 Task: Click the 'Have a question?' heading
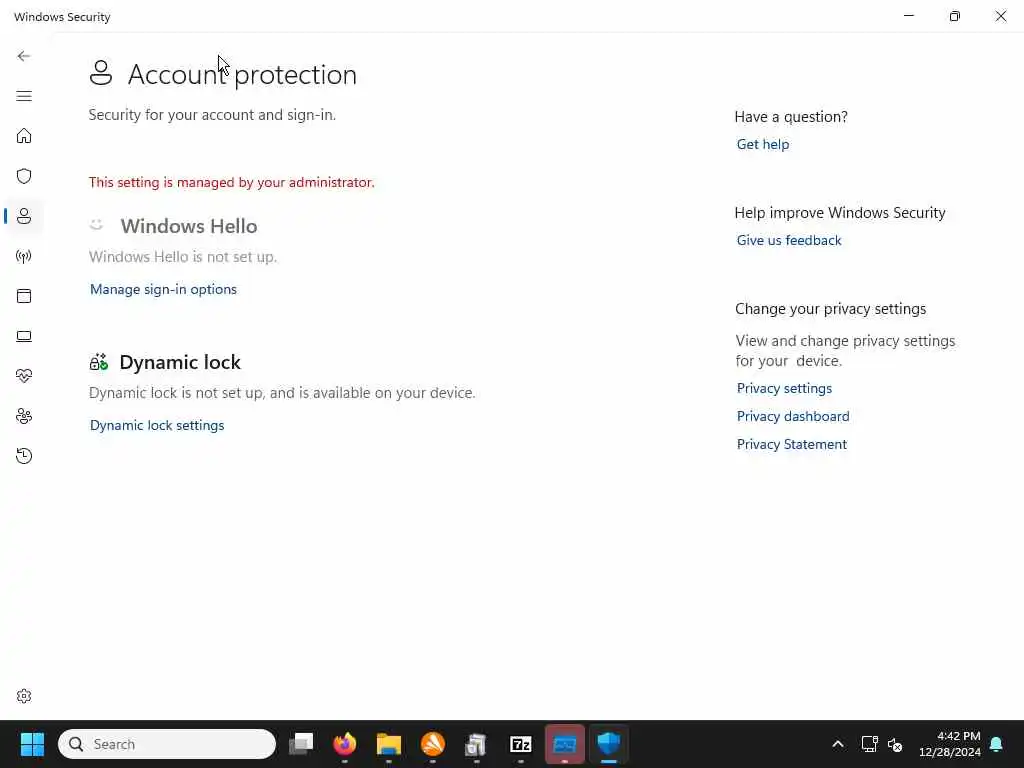point(791,117)
